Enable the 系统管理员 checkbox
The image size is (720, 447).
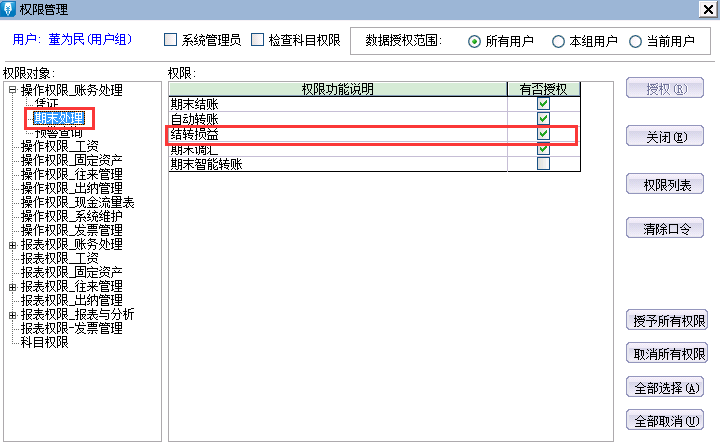click(x=170, y=41)
